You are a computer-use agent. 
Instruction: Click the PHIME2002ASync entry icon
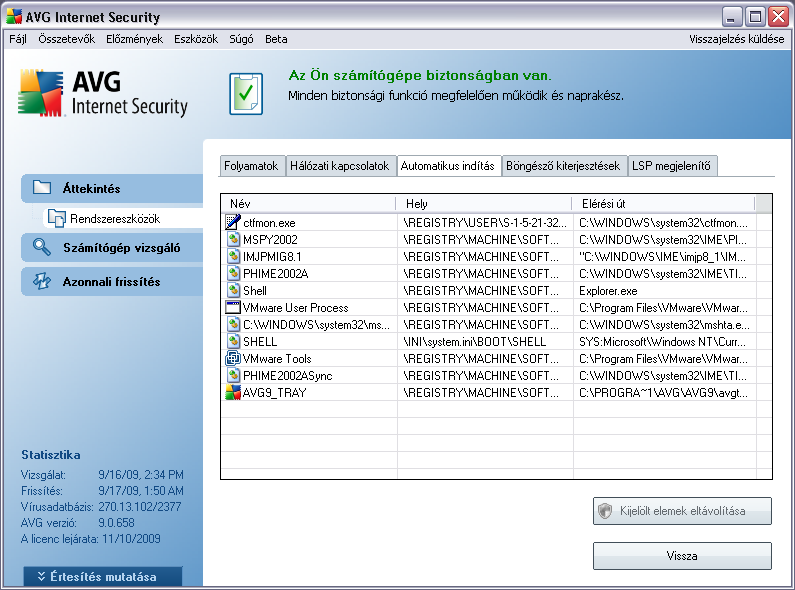coord(233,375)
